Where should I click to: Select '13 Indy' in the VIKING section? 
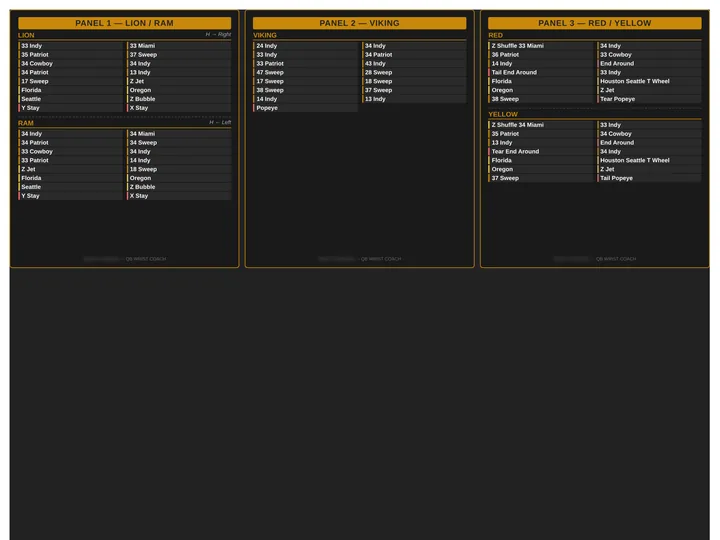click(414, 99)
